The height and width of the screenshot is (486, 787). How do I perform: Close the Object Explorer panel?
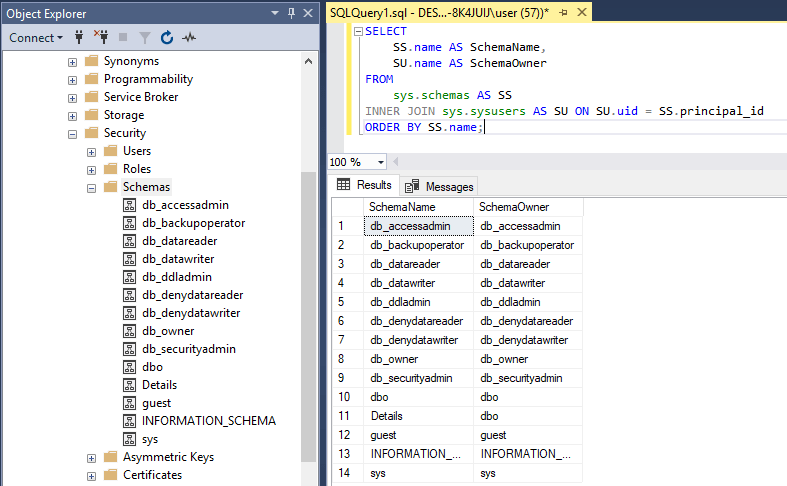click(308, 13)
